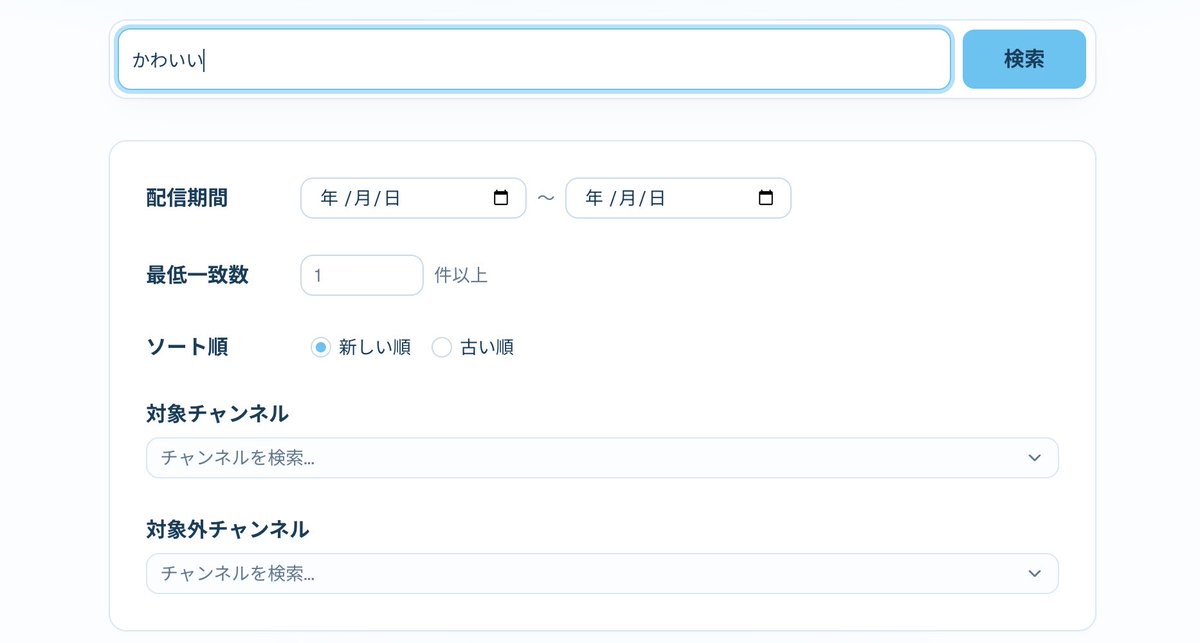Viewport: 1200px width, 643px height.
Task: Click the 配信期間 label
Action: tap(187, 198)
